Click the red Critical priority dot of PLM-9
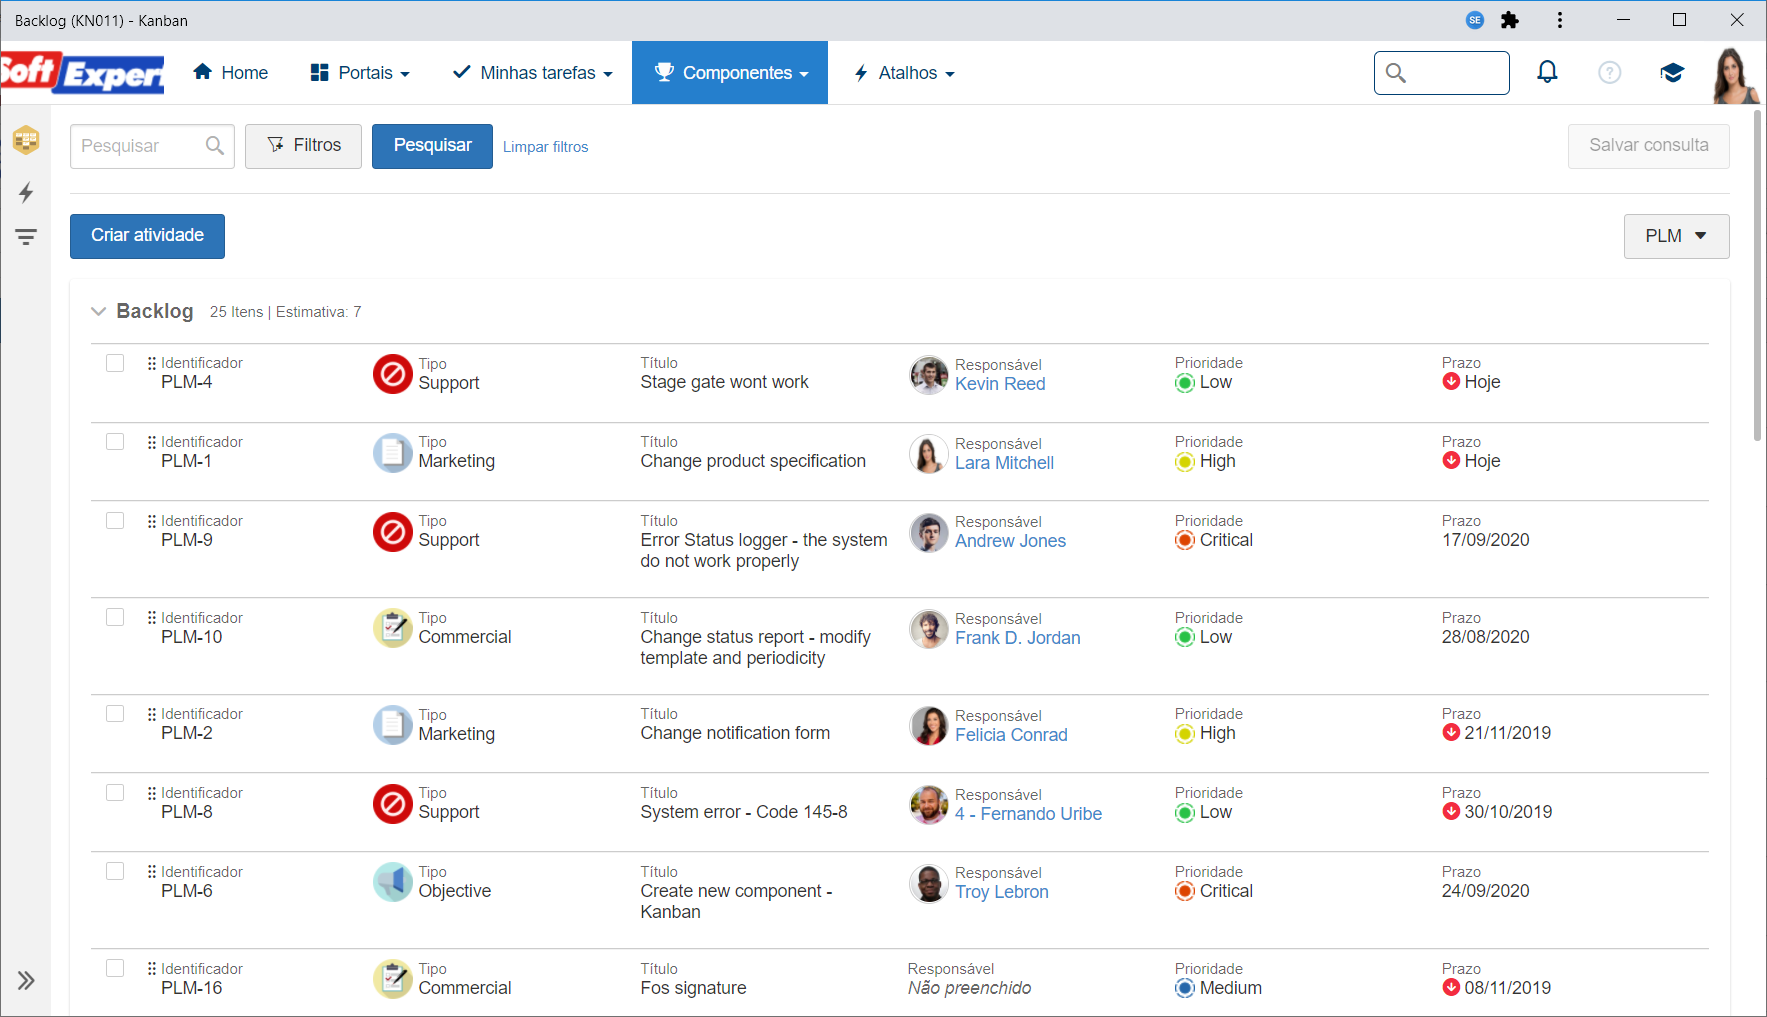Screen dimensions: 1767x1017 1185,540
